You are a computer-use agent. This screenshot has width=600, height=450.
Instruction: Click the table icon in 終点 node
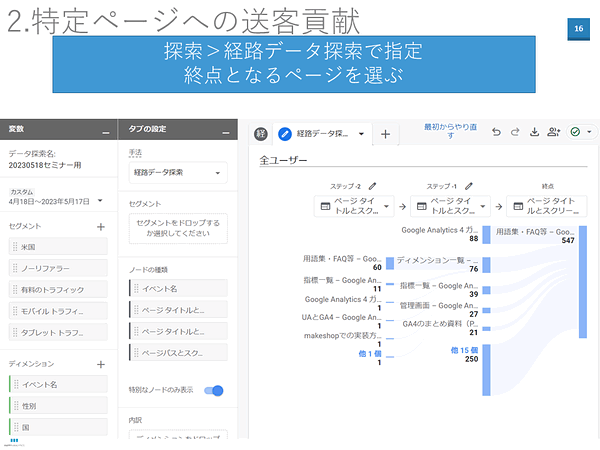click(x=518, y=206)
